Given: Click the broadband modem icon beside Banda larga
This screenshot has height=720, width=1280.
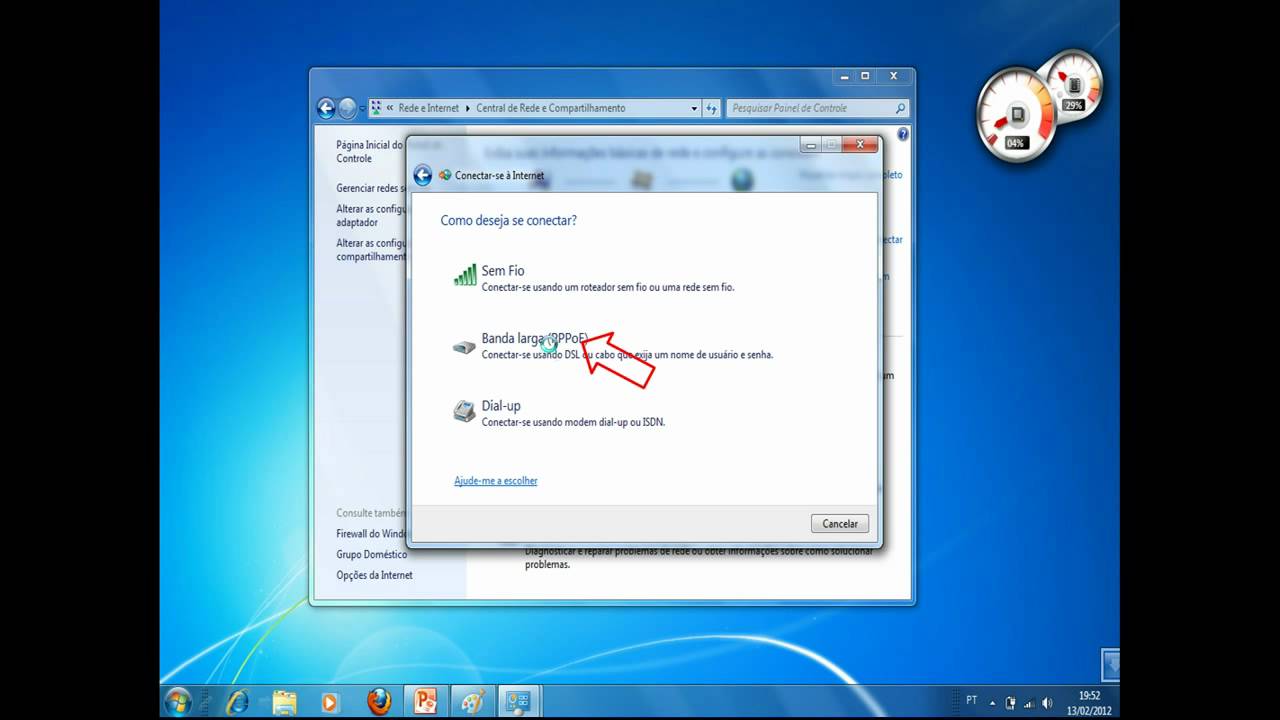Looking at the screenshot, I should (x=464, y=347).
